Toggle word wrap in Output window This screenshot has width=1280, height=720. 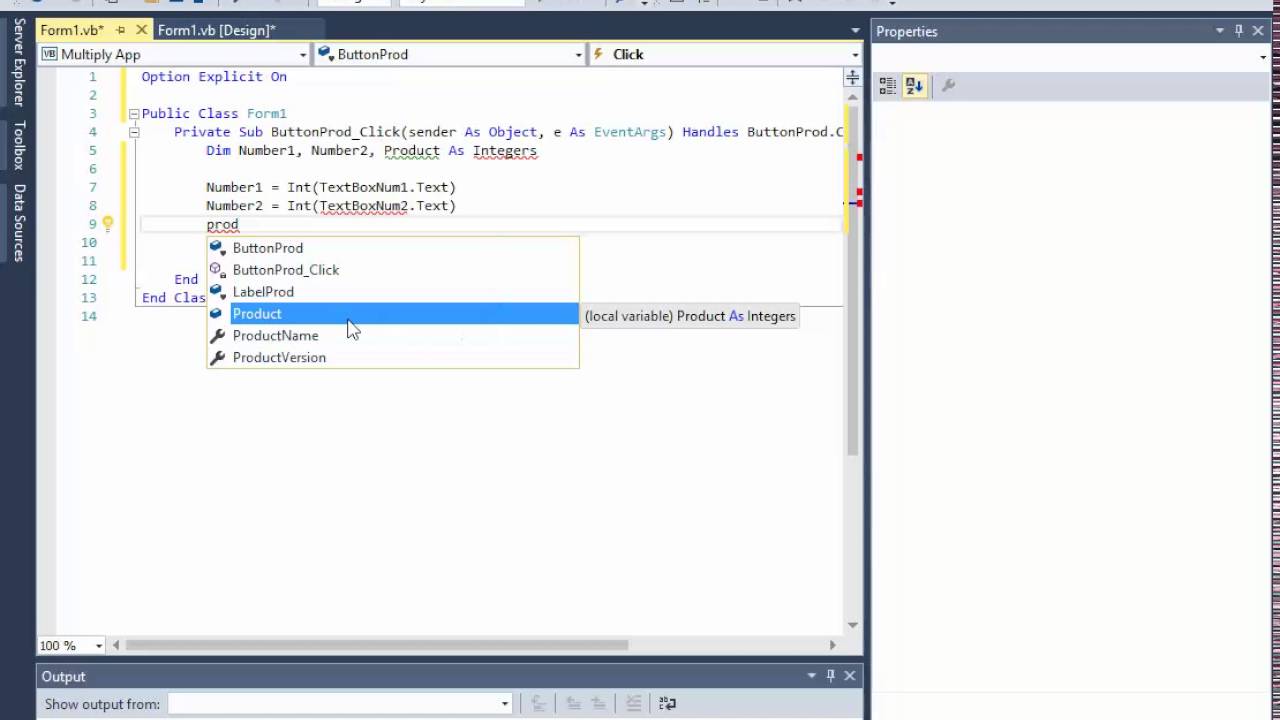coord(668,704)
